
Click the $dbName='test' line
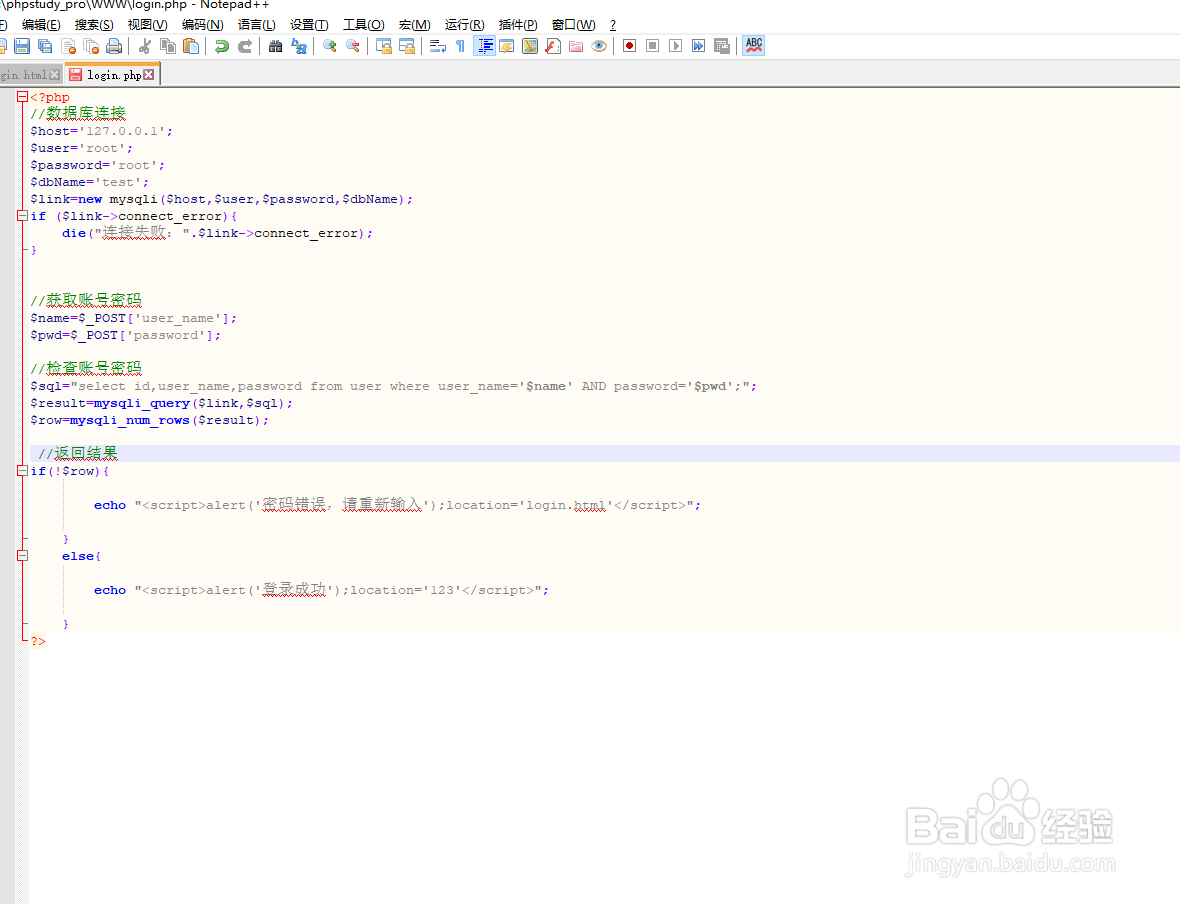pos(90,182)
